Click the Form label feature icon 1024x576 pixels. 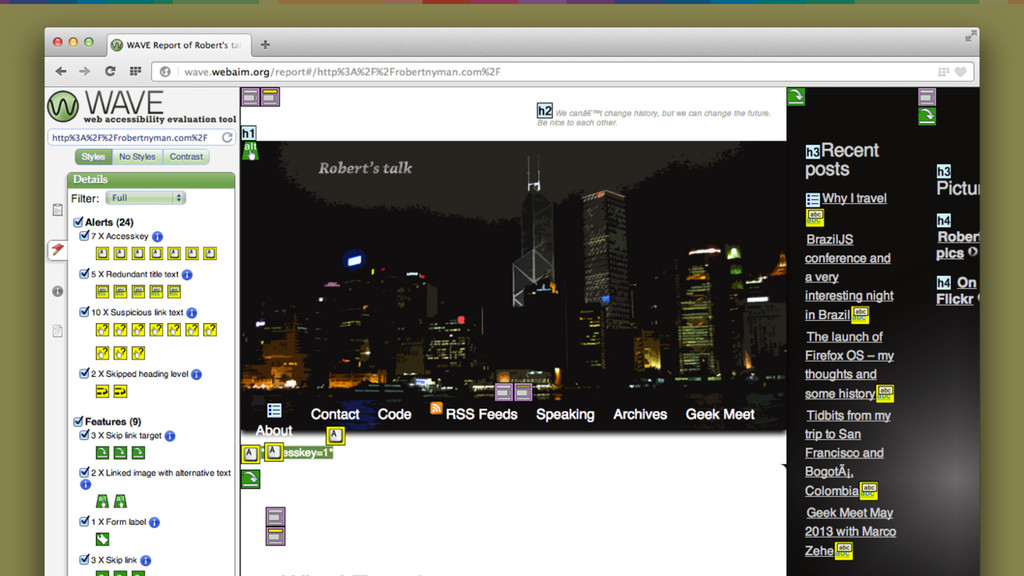click(x=103, y=539)
